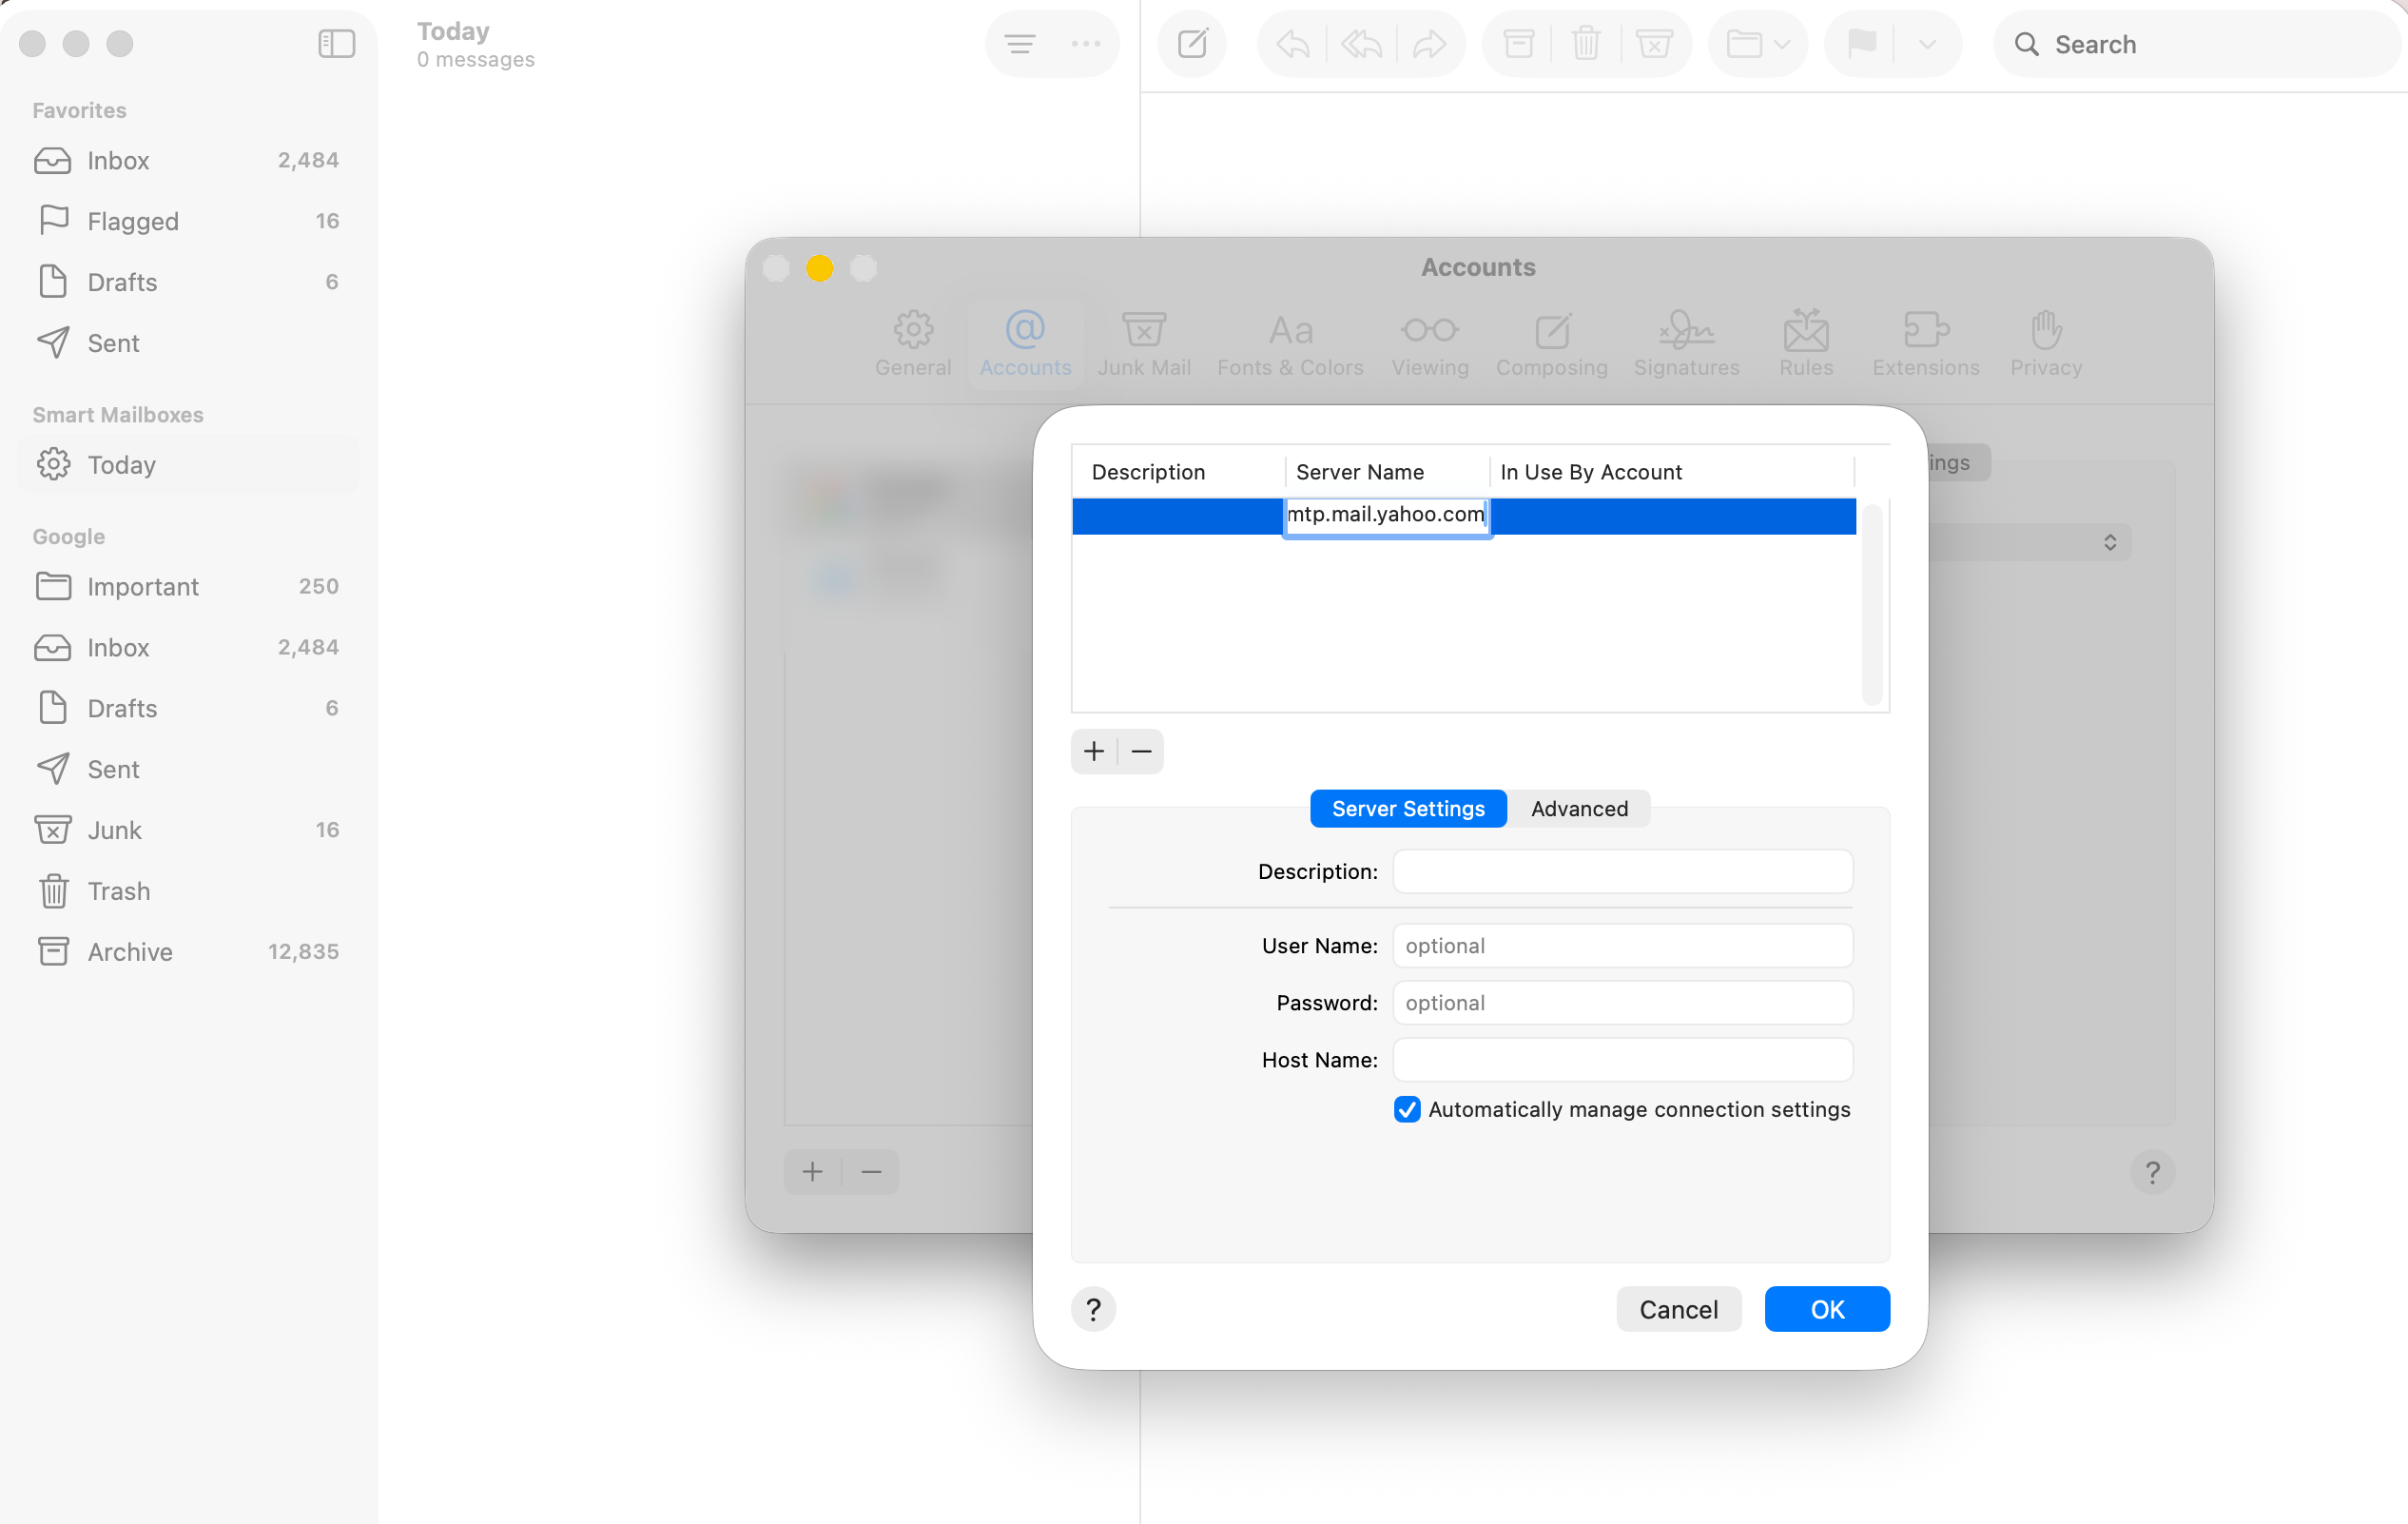Select the Server Settings tab
Image resolution: width=2408 pixels, height=1524 pixels.
(x=1407, y=808)
